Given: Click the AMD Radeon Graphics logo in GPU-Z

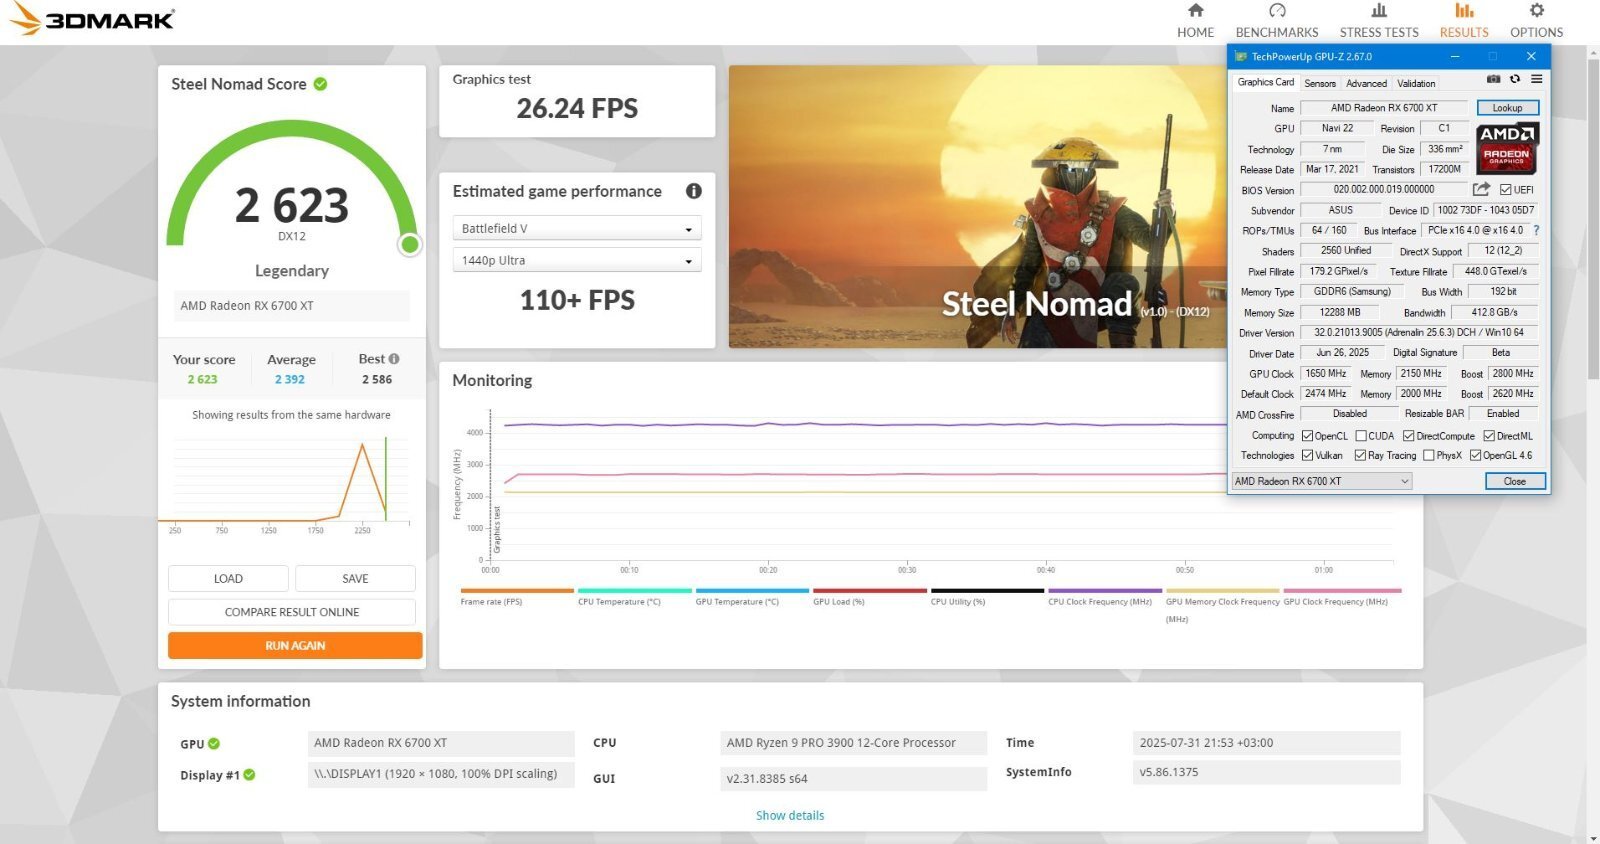Looking at the screenshot, I should (1506, 148).
